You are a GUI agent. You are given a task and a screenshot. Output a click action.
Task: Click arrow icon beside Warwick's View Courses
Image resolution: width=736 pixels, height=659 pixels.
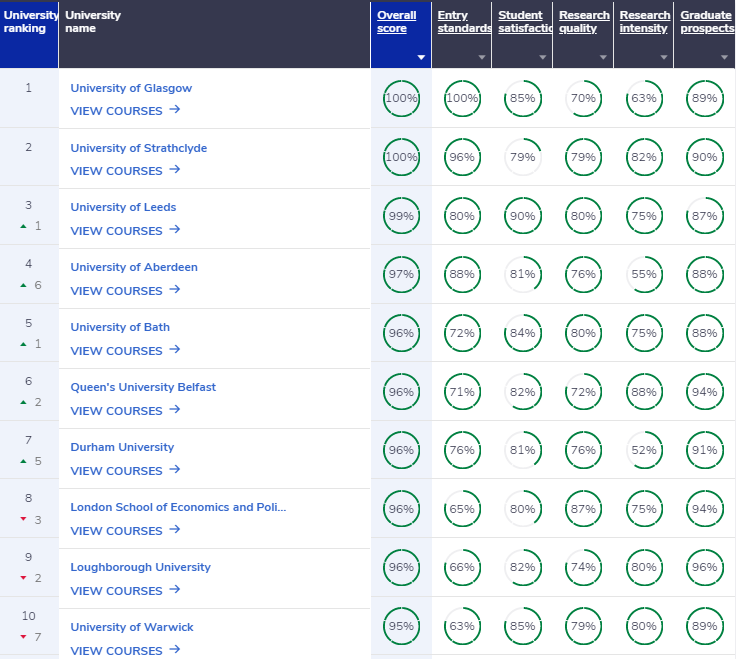pos(175,650)
